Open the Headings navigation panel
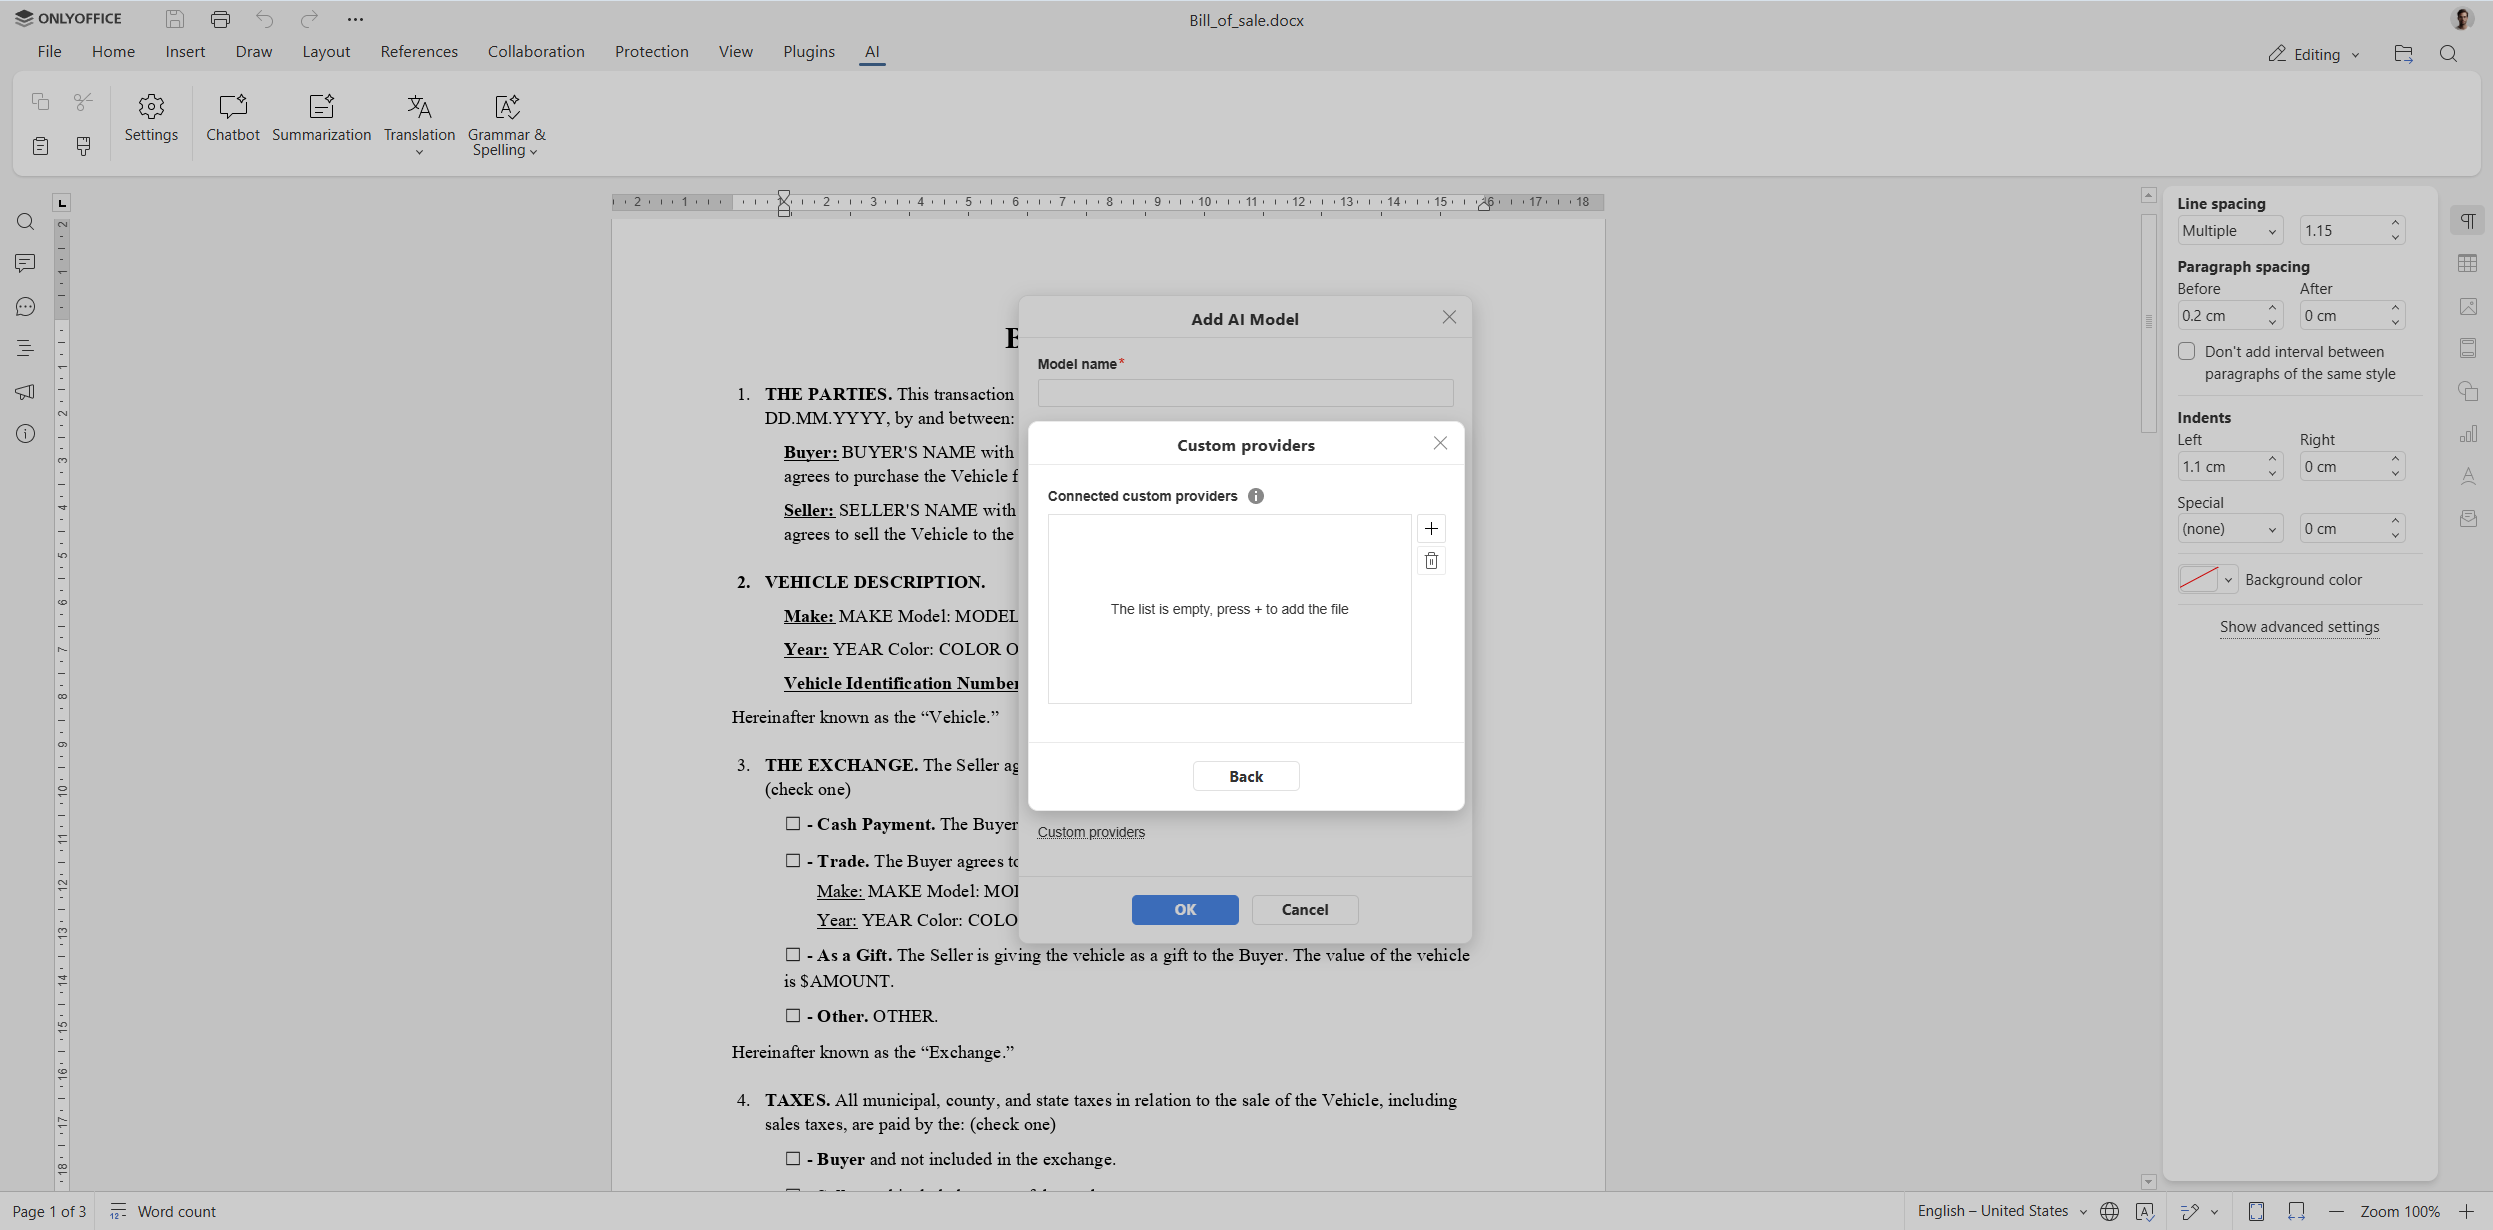 (25, 348)
